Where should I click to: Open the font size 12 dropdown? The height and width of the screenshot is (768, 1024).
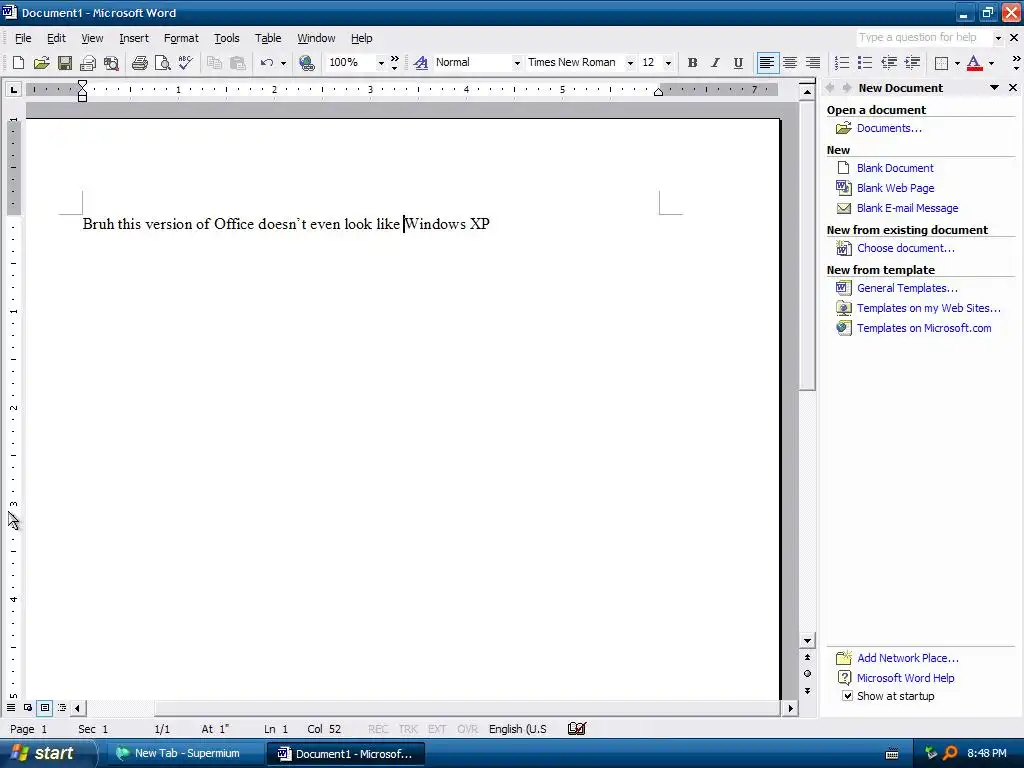tap(668, 63)
